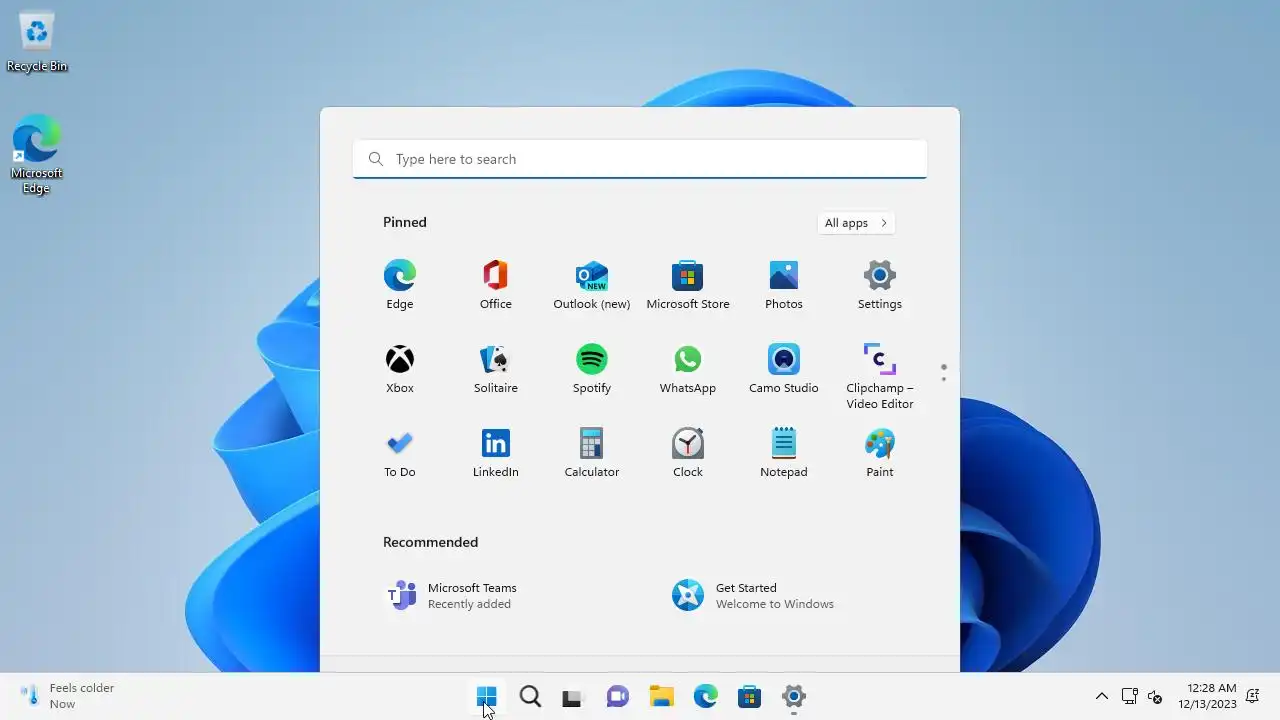This screenshot has width=1280, height=720.
Task: Open Task View on the taskbar
Action: pyautogui.click(x=573, y=696)
